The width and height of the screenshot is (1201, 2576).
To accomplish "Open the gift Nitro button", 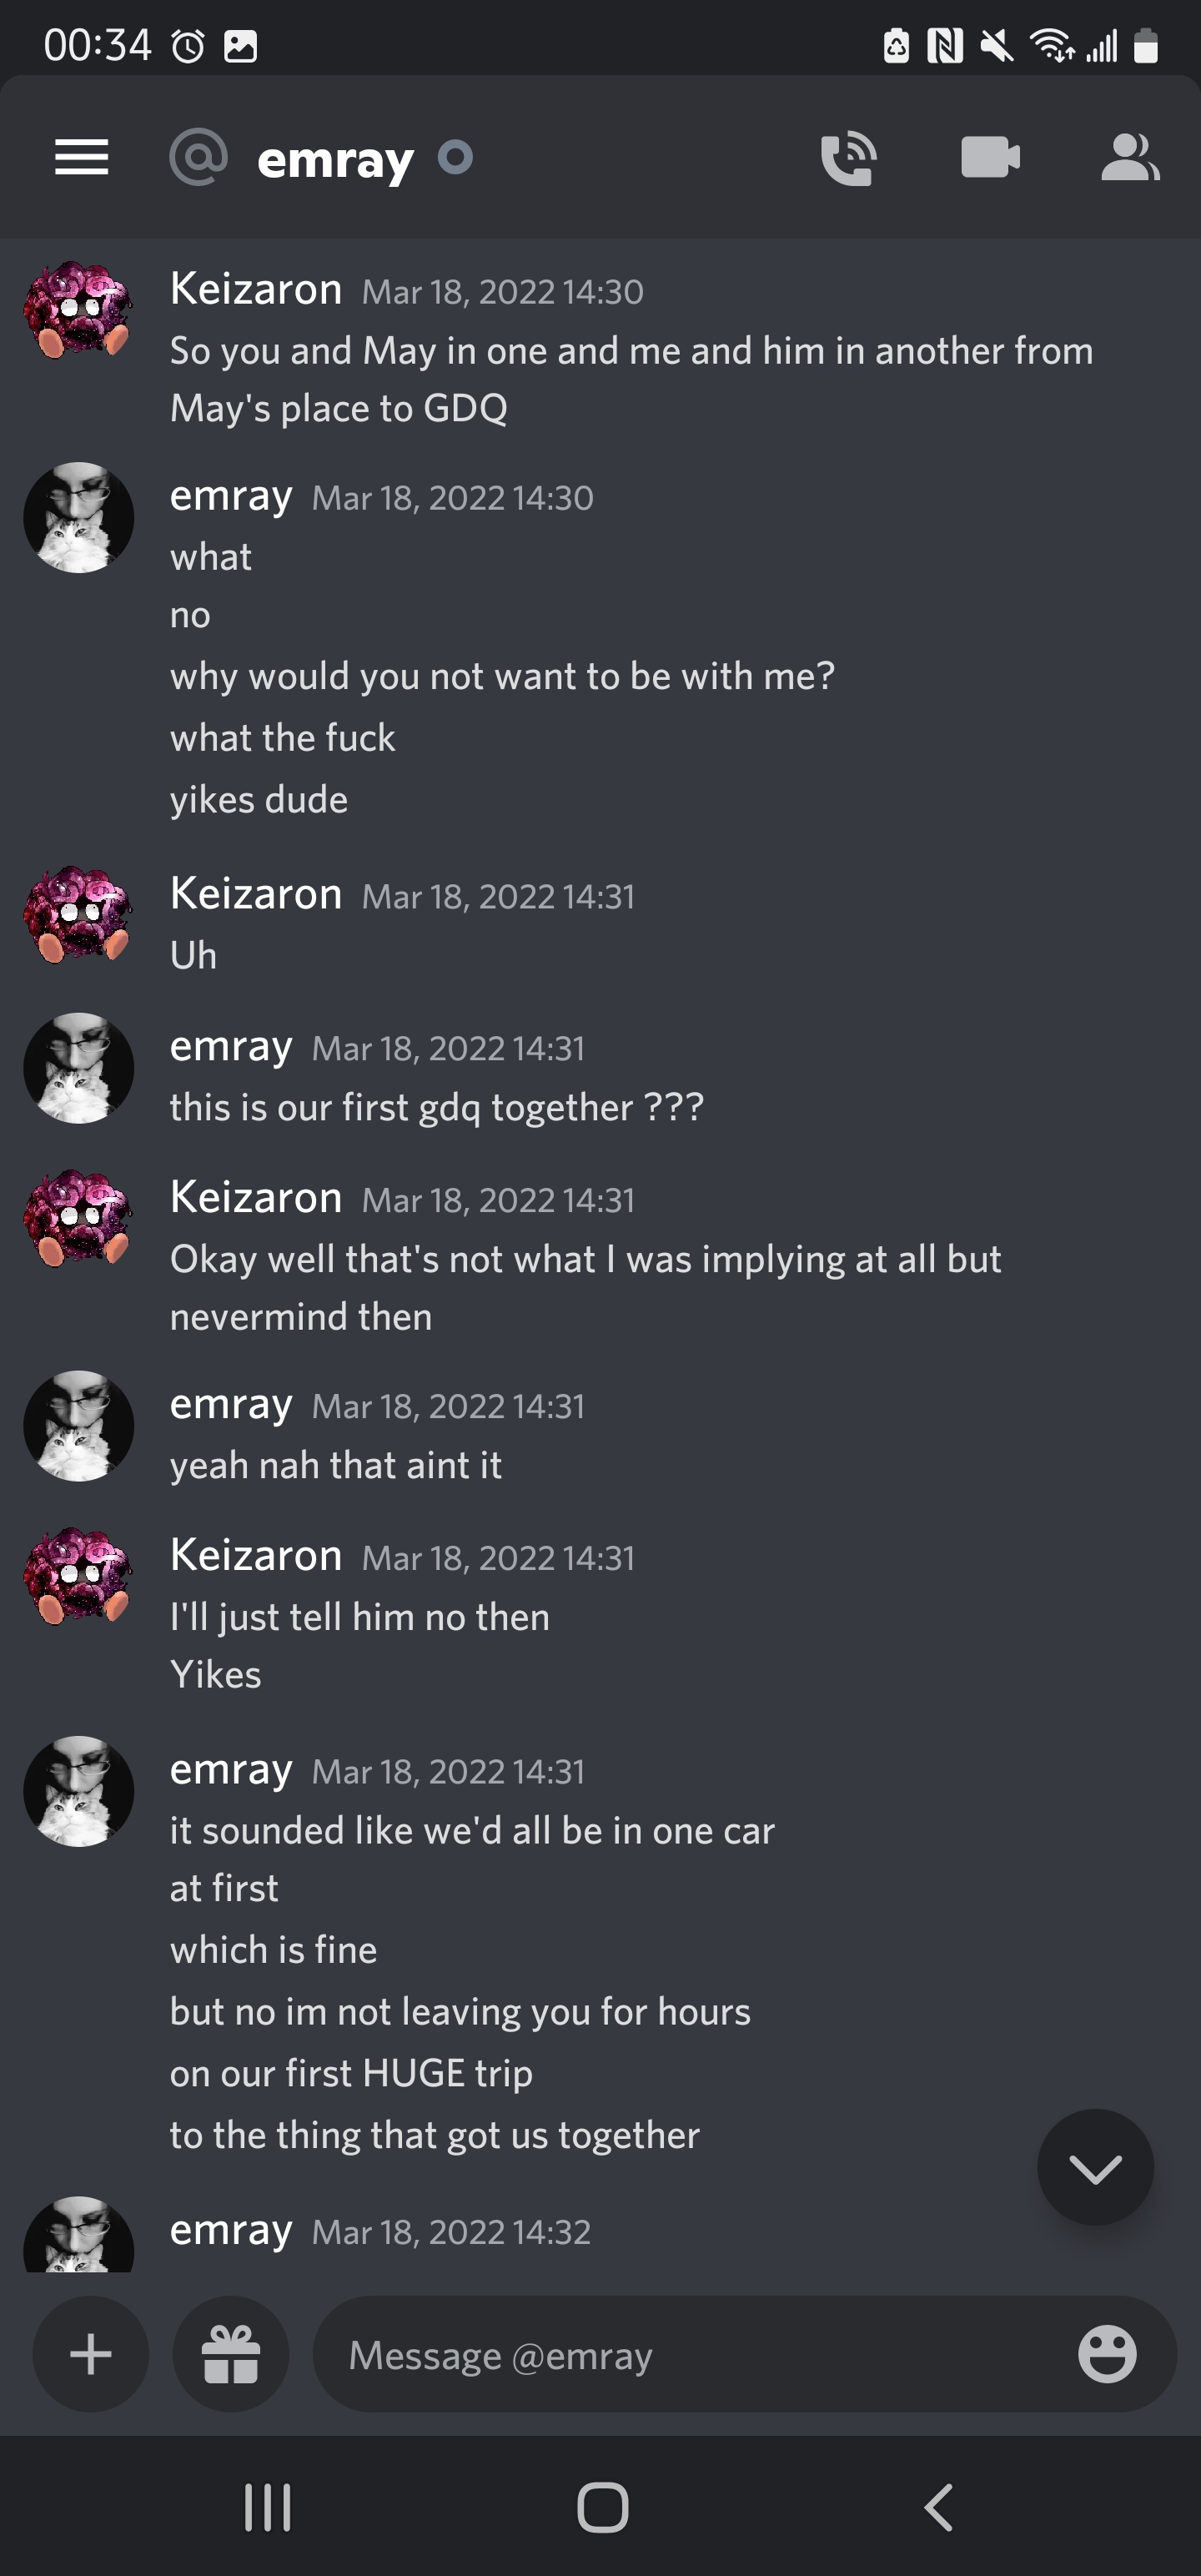I will [x=231, y=2354].
